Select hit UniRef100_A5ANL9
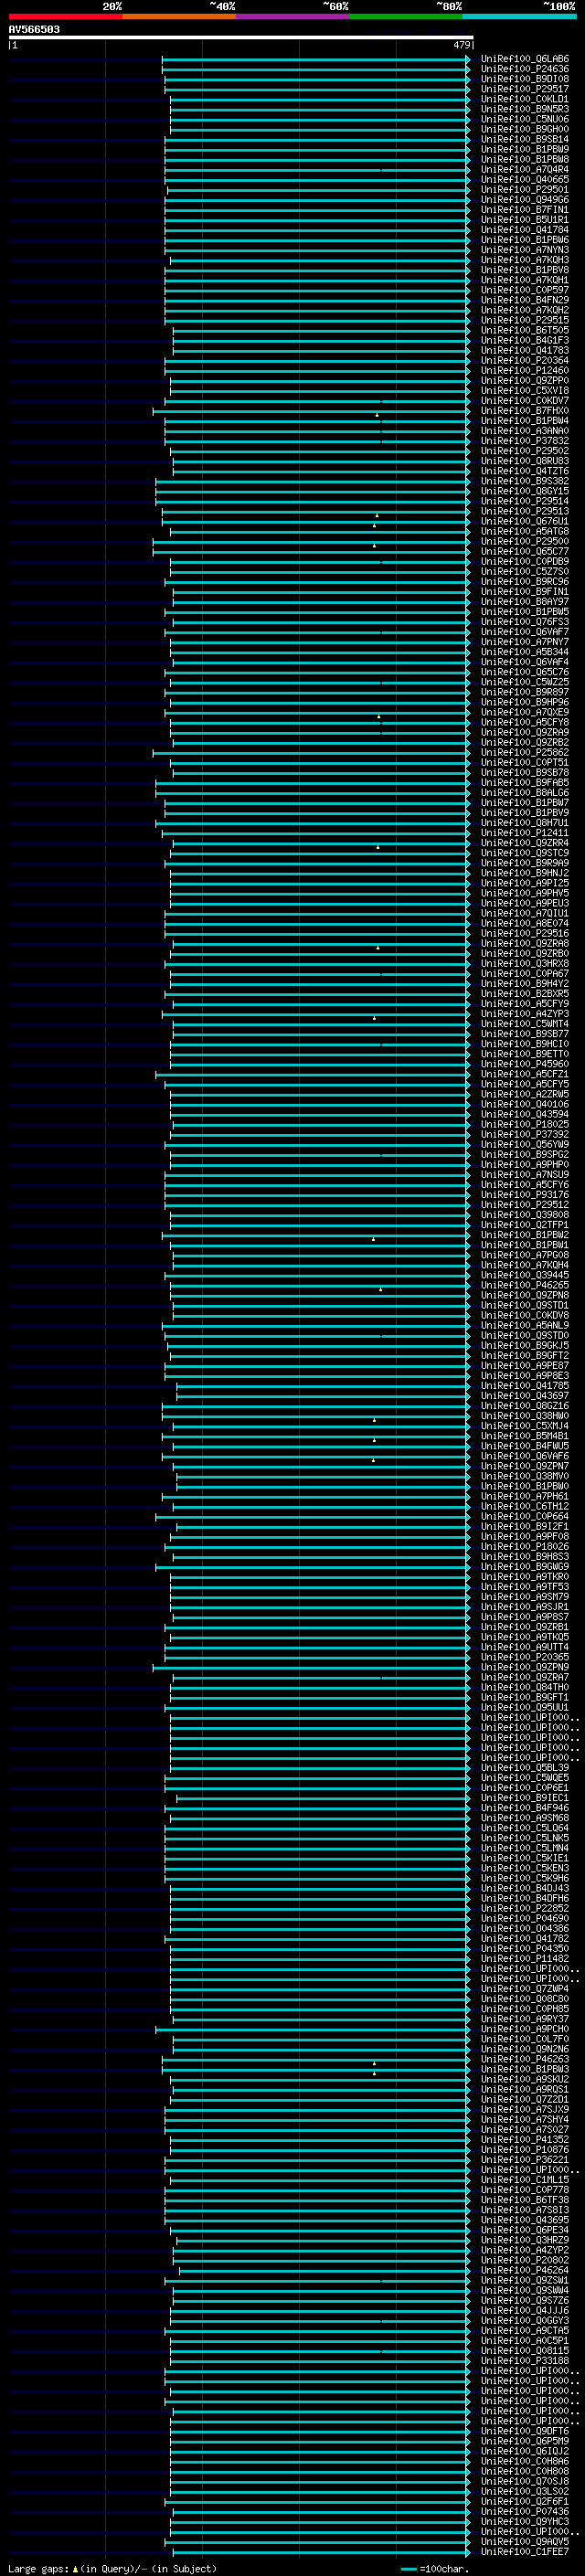 [525, 1325]
